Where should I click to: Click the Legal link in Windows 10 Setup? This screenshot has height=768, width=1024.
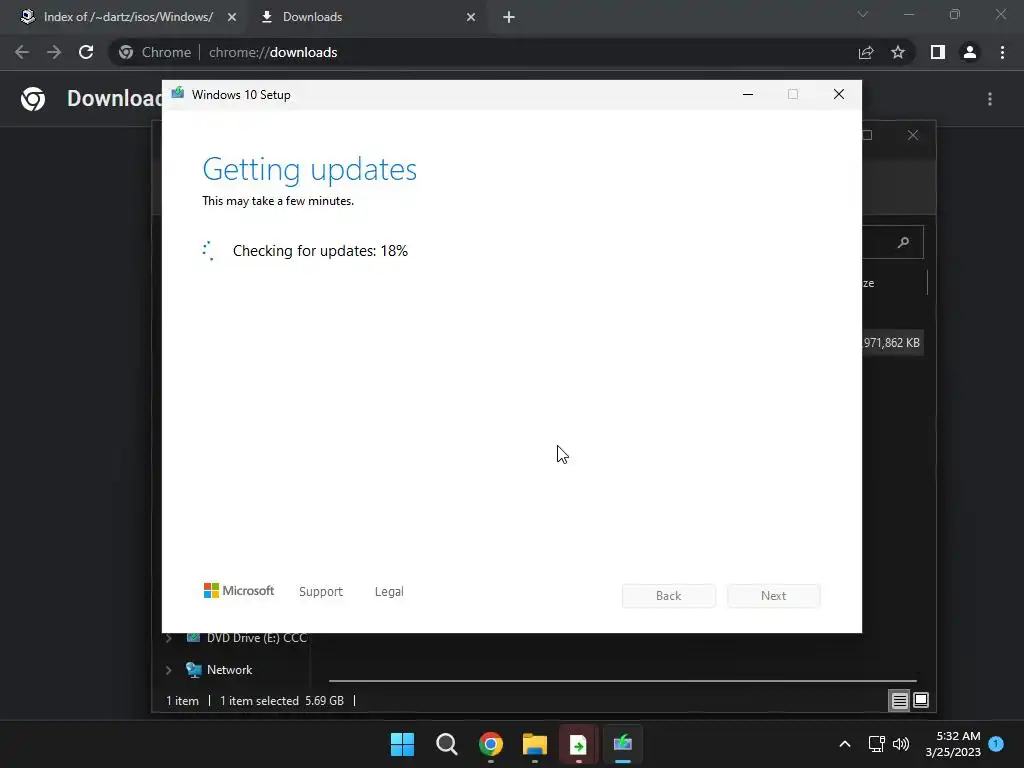(389, 592)
